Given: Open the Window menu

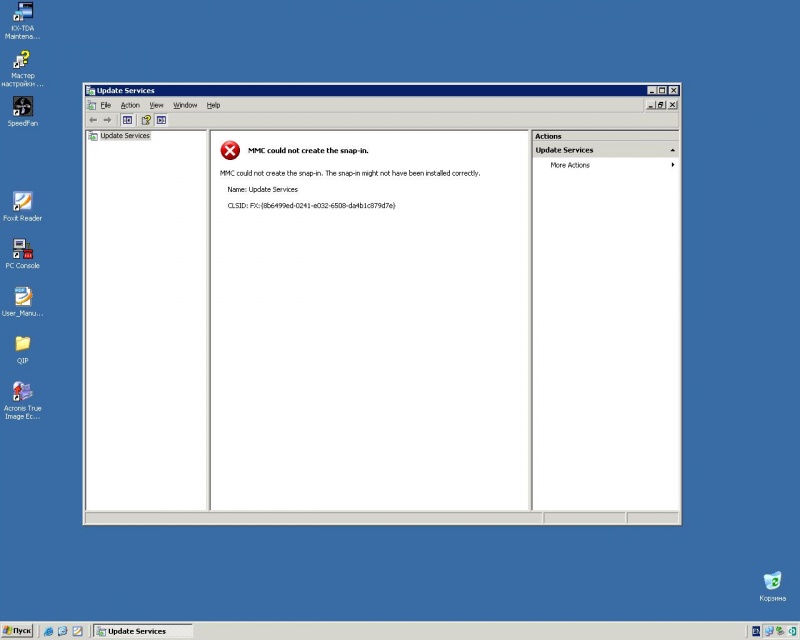Looking at the screenshot, I should 185,105.
